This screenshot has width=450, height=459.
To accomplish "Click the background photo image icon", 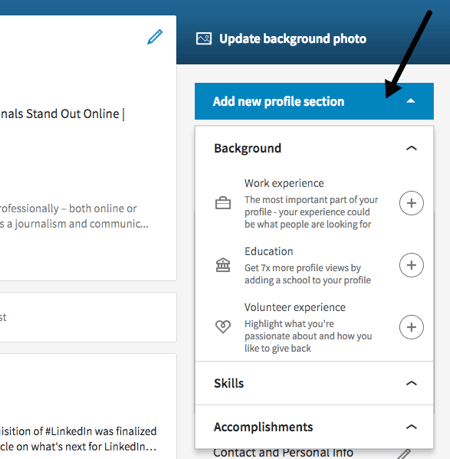I will [x=204, y=39].
